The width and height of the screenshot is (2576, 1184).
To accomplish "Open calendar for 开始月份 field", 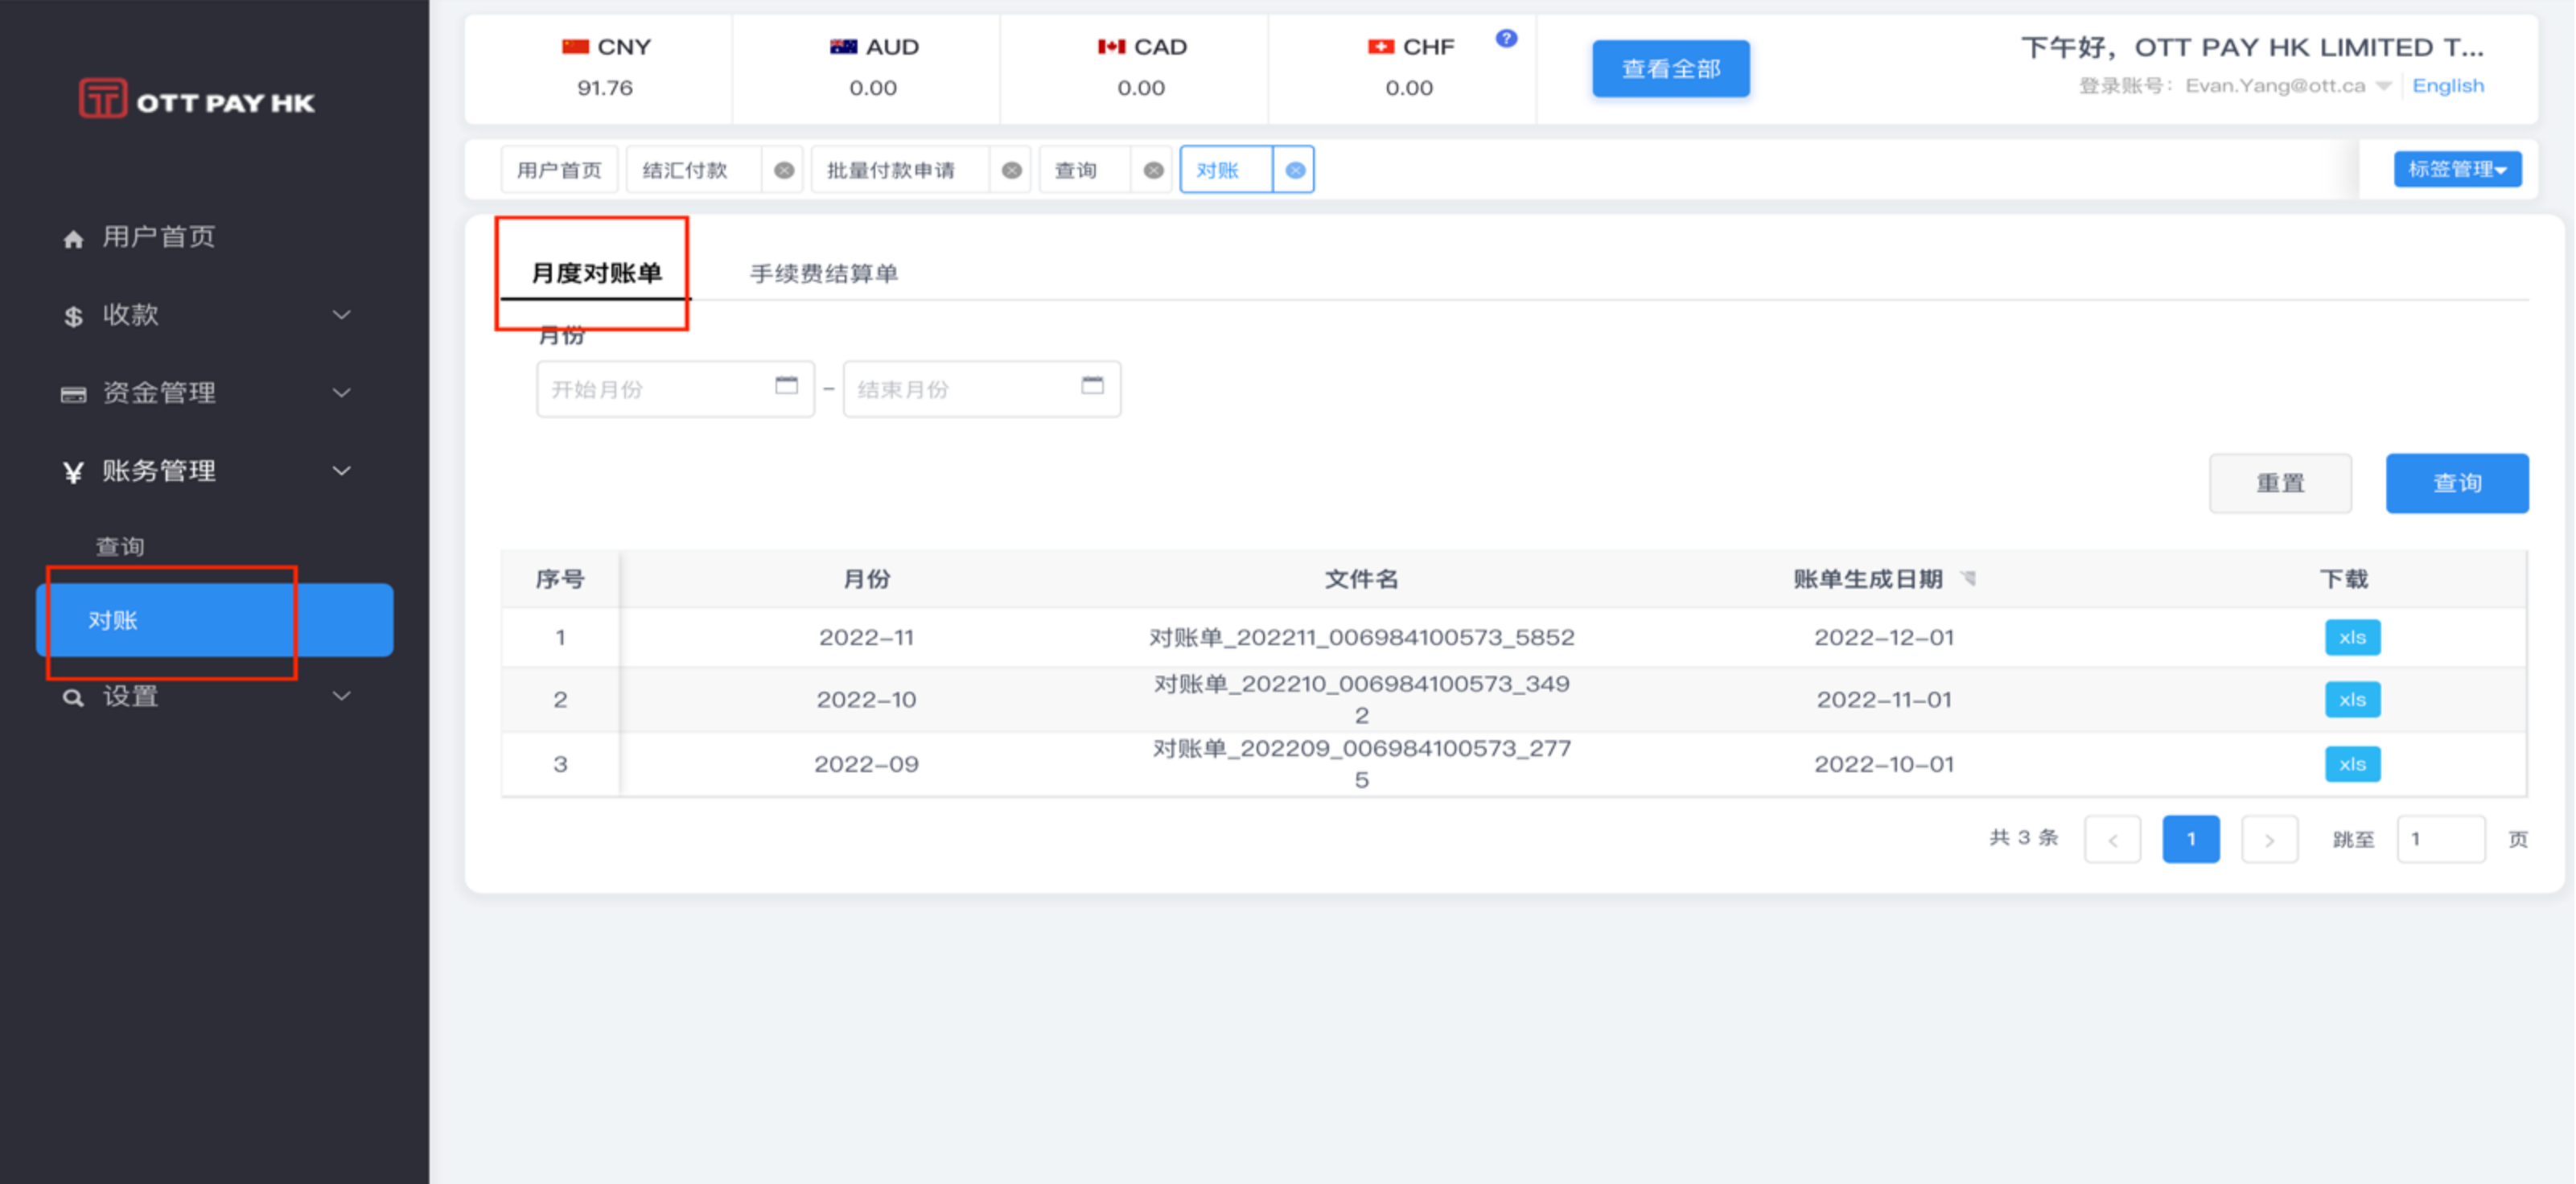I will click(787, 385).
